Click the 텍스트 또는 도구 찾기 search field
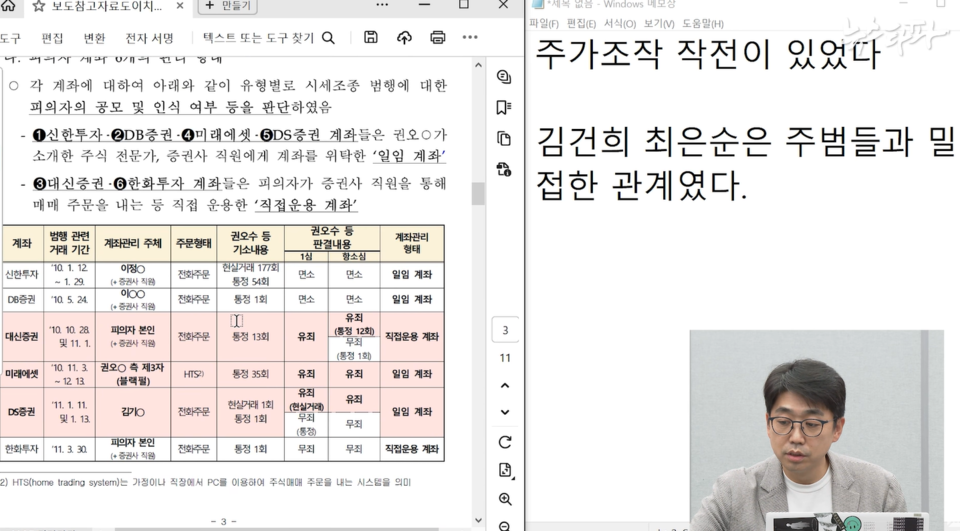The image size is (960, 531). pyautogui.click(x=268, y=38)
